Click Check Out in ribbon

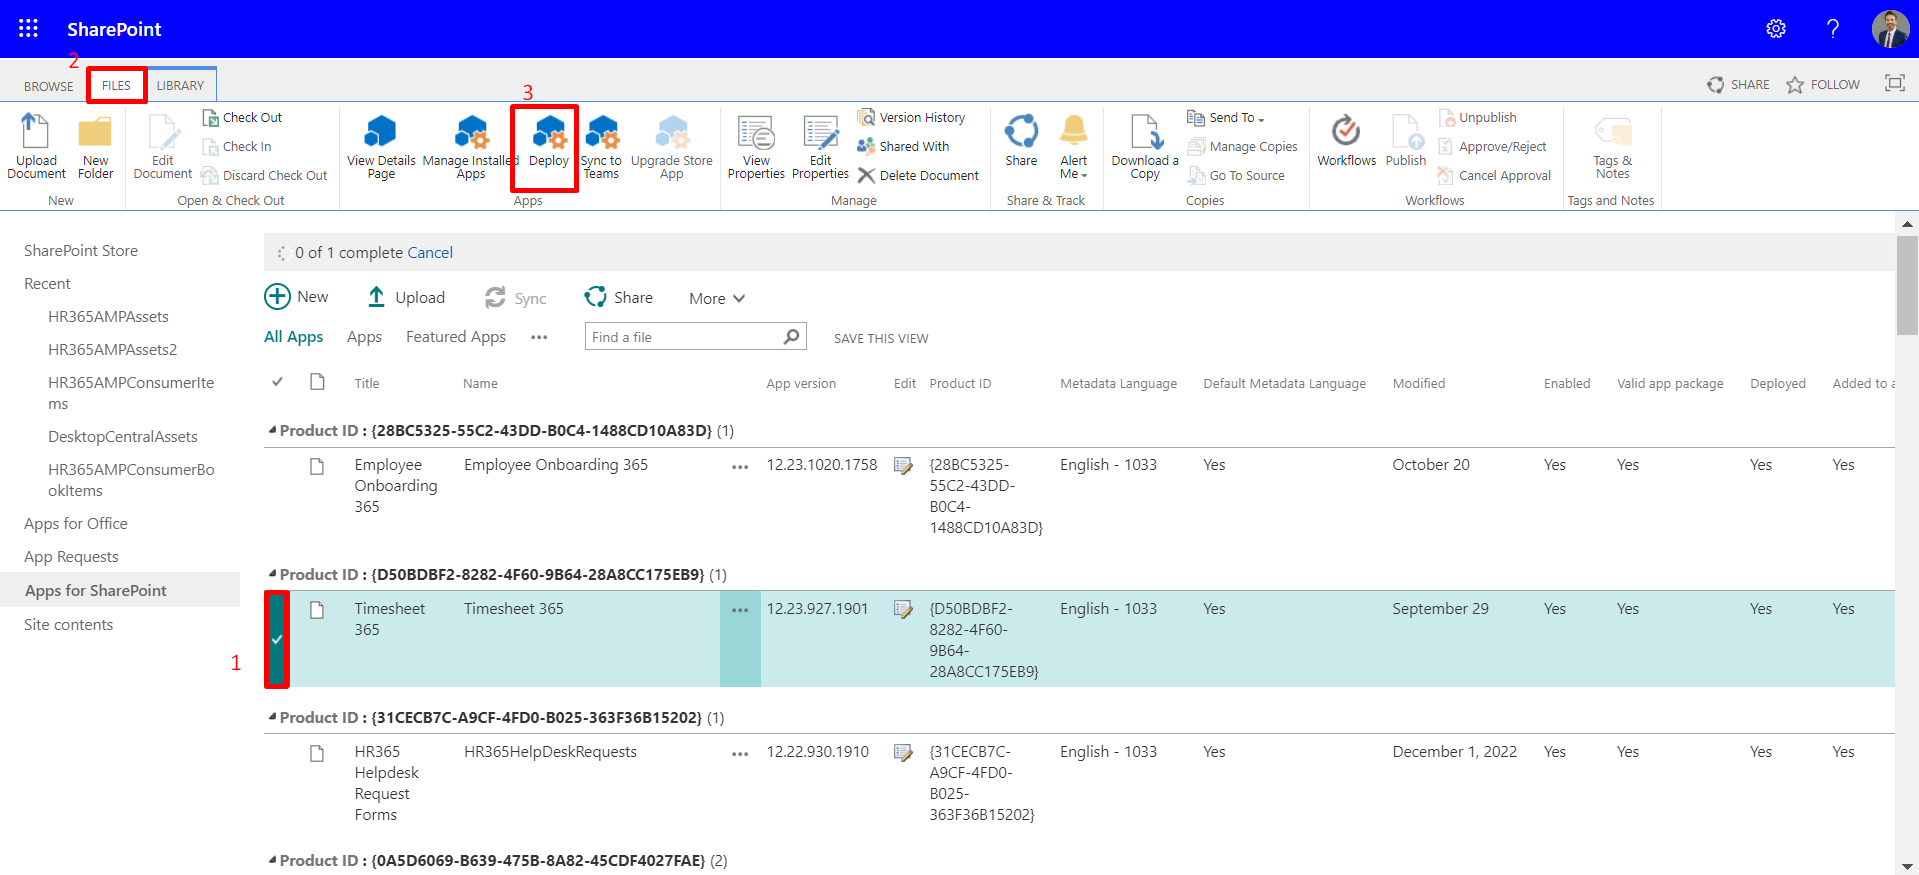pyautogui.click(x=242, y=117)
